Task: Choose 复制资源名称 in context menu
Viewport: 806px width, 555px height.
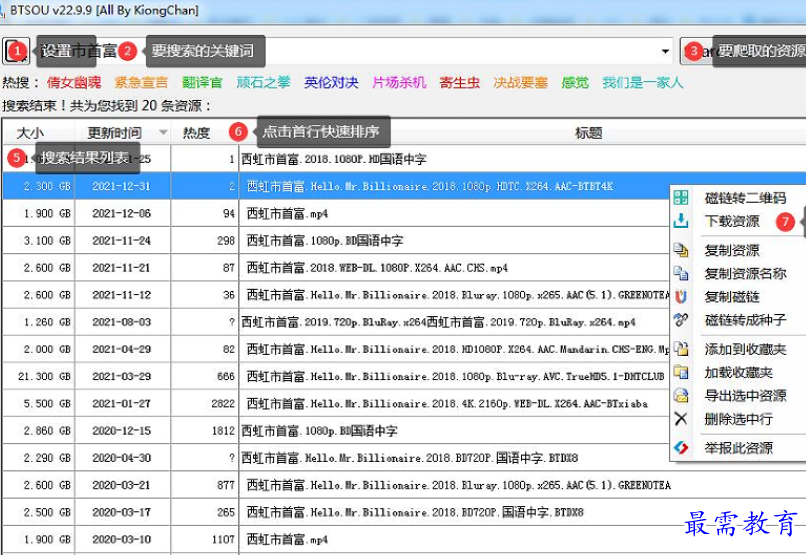Action: [745, 273]
